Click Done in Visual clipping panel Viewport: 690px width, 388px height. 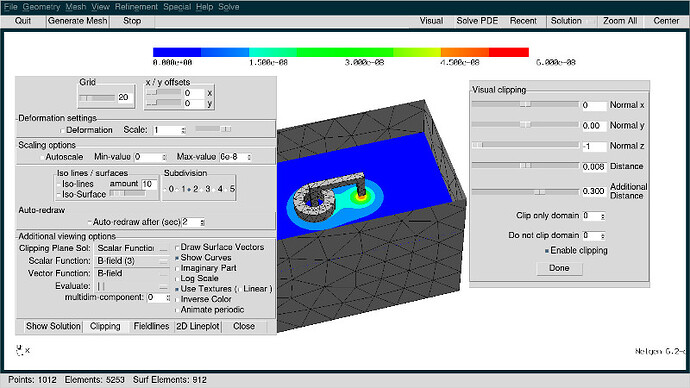(559, 268)
